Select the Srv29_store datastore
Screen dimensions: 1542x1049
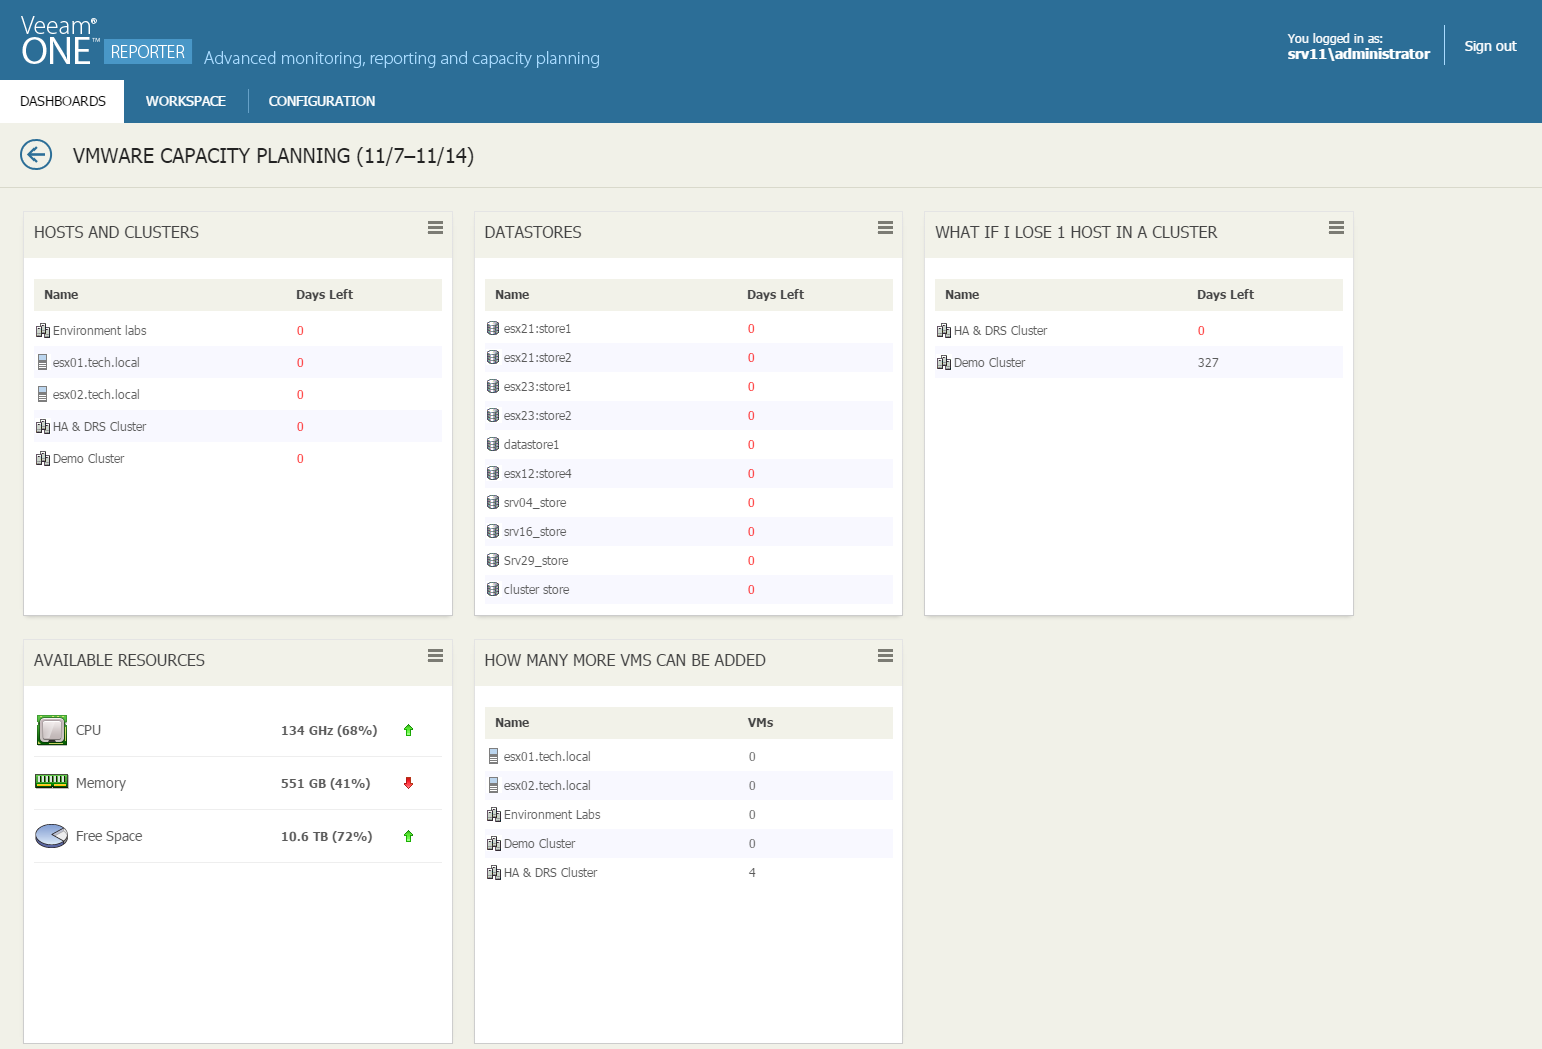[x=689, y=560]
